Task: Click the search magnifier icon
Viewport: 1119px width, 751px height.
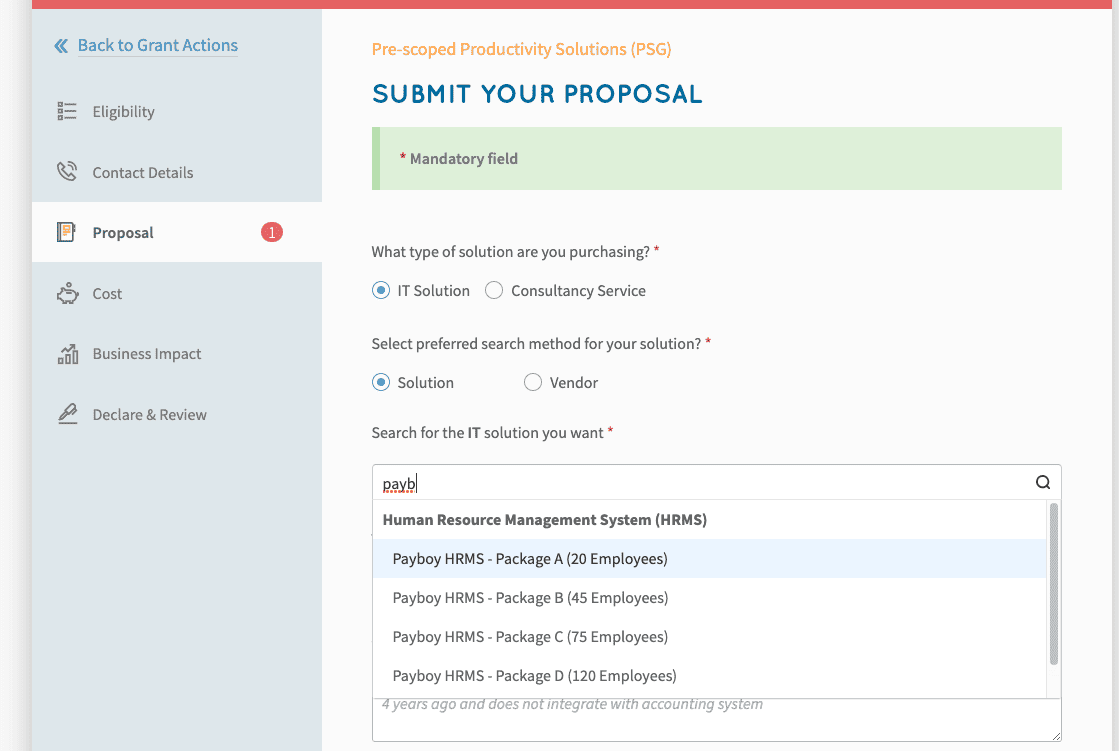Action: (1043, 482)
